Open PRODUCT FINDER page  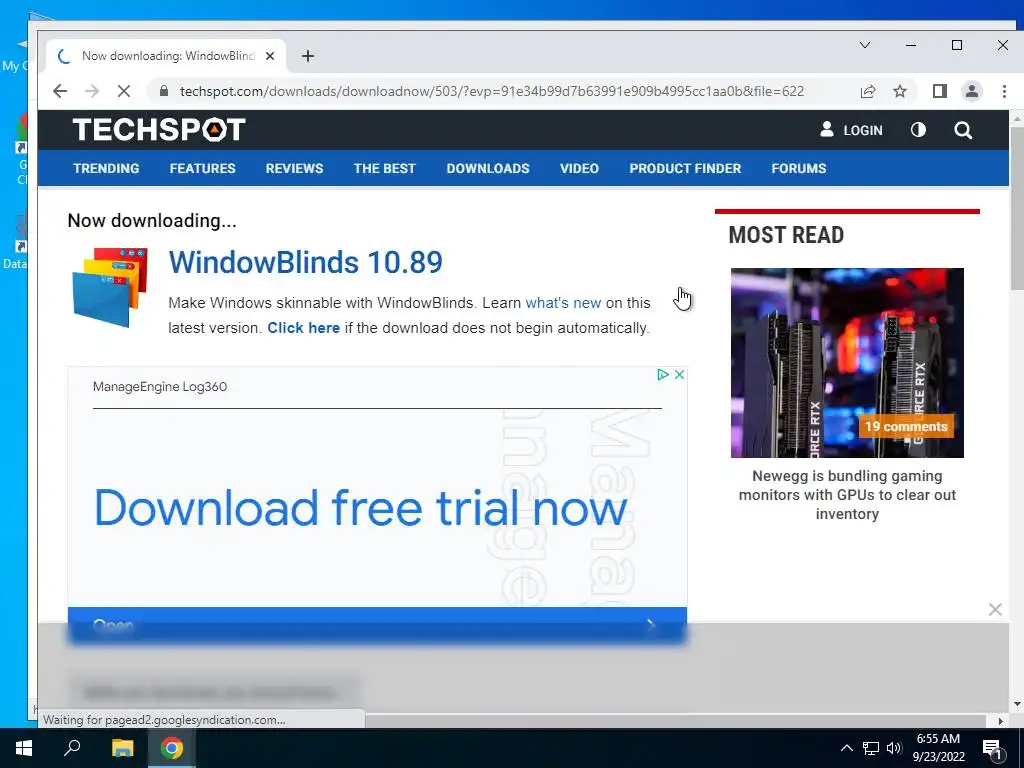click(x=685, y=168)
